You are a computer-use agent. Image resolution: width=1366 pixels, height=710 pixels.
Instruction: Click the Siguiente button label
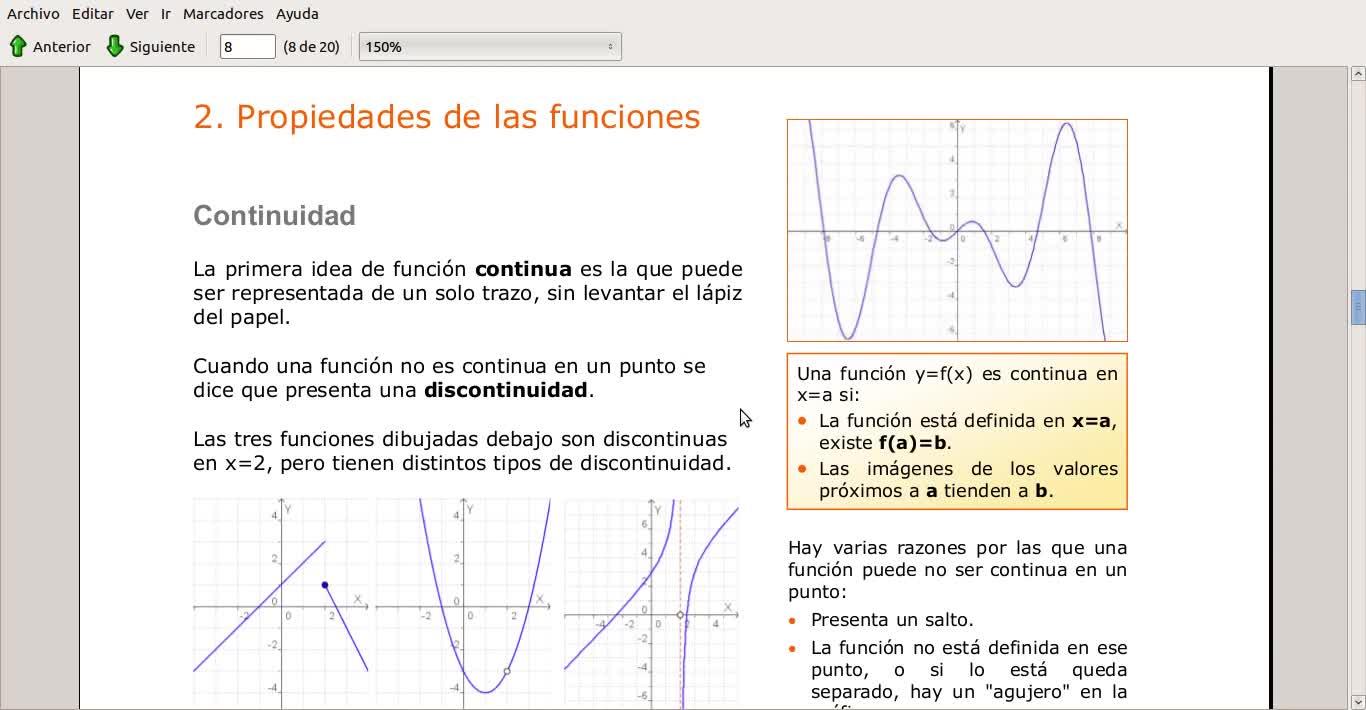pos(162,47)
